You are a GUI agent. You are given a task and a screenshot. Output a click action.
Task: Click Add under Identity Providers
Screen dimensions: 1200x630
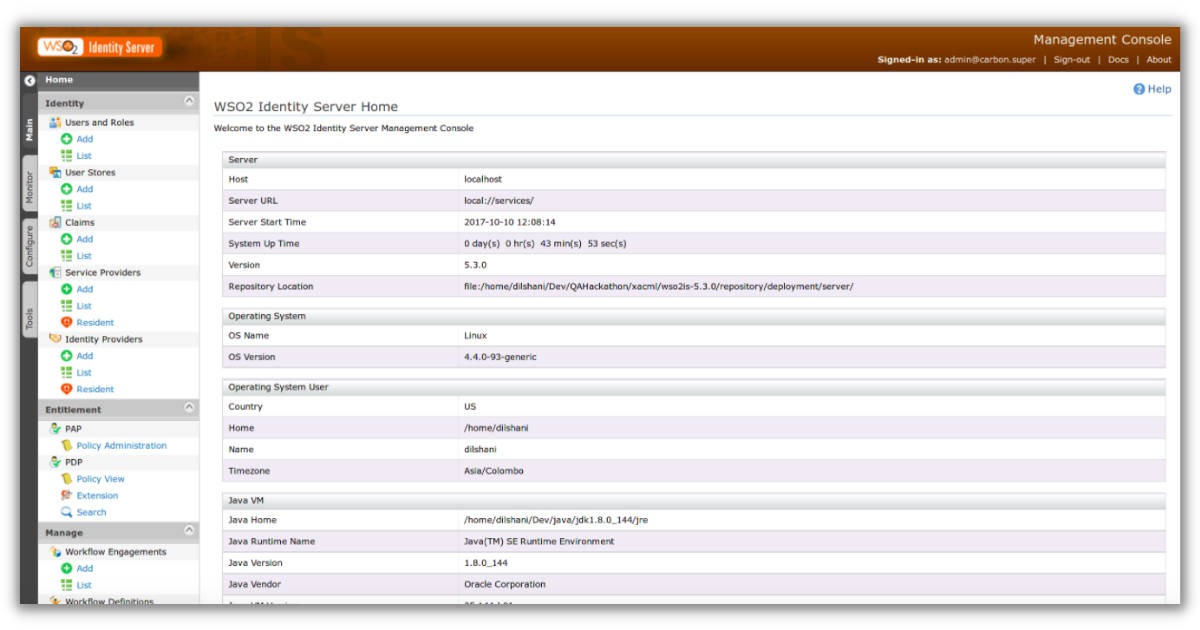[x=84, y=356]
